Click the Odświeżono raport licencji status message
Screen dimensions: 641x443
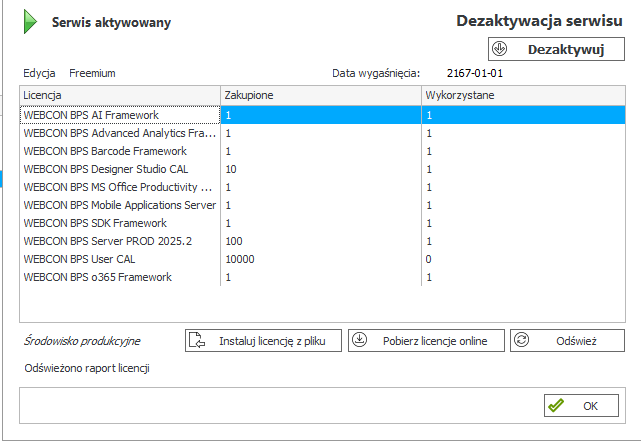(87, 368)
